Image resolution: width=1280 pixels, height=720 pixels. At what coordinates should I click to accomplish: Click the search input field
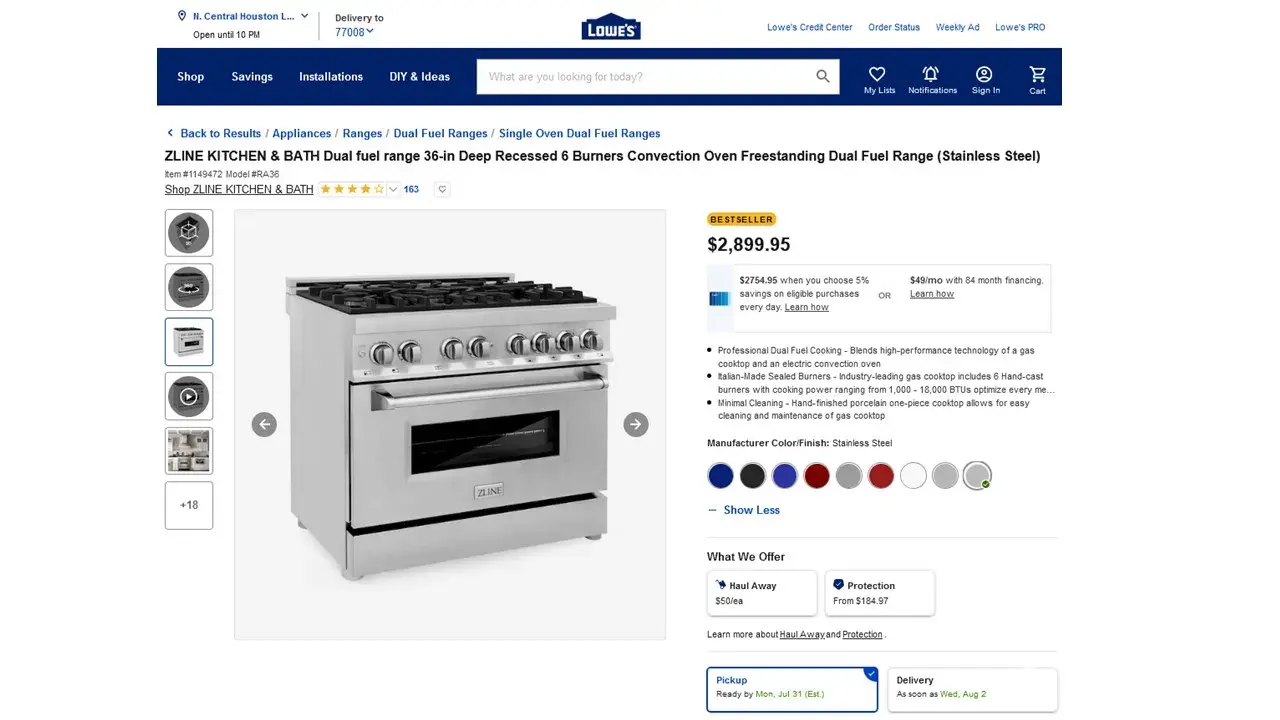(645, 76)
